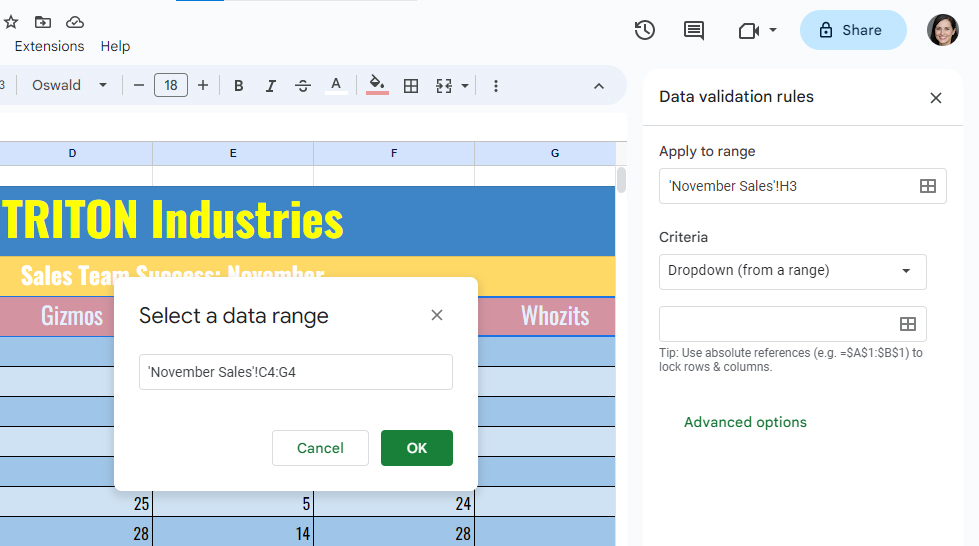Open the toolbar's more options menu

click(496, 86)
